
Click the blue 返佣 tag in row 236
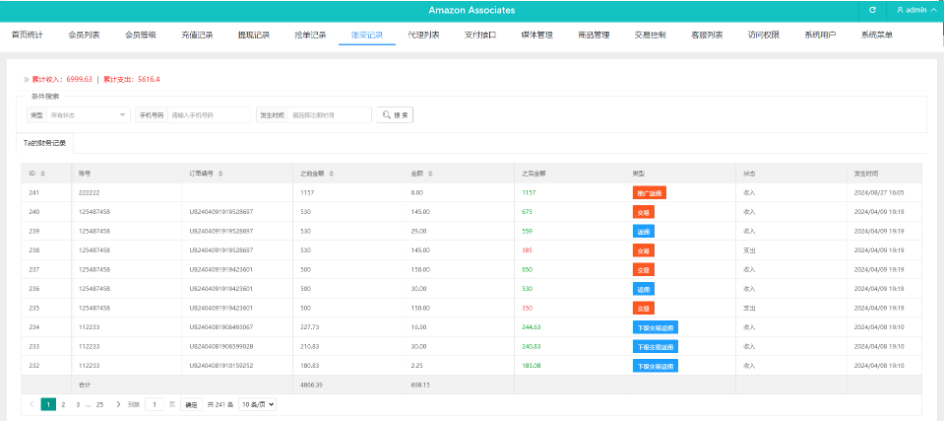[643, 289]
